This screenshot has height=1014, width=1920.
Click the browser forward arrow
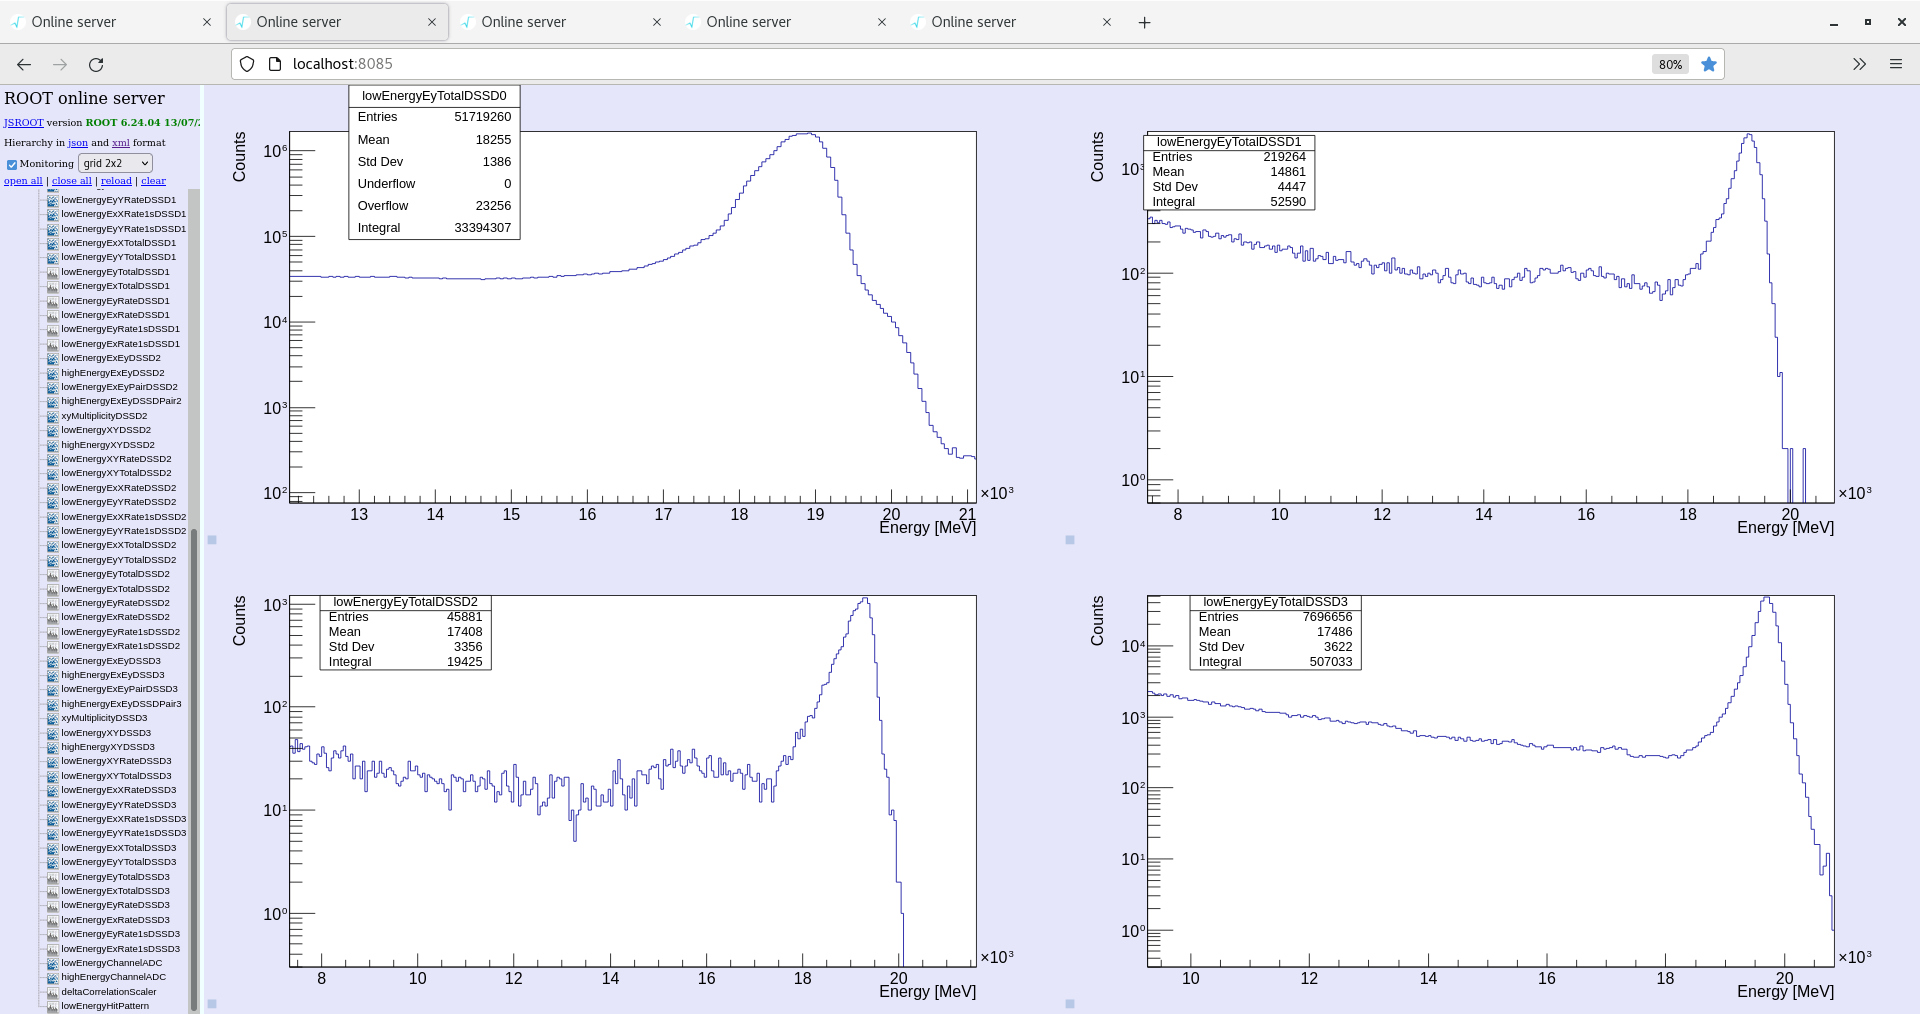(60, 64)
